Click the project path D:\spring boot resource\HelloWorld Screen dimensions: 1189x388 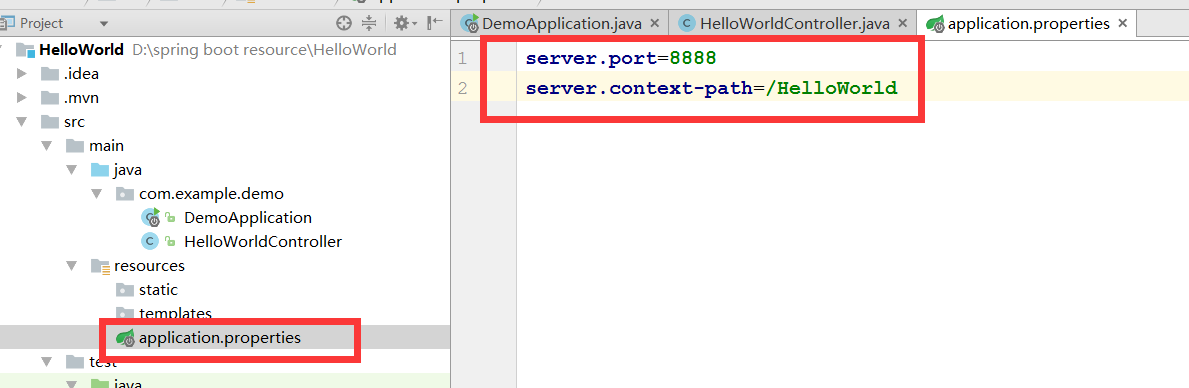tap(265, 51)
